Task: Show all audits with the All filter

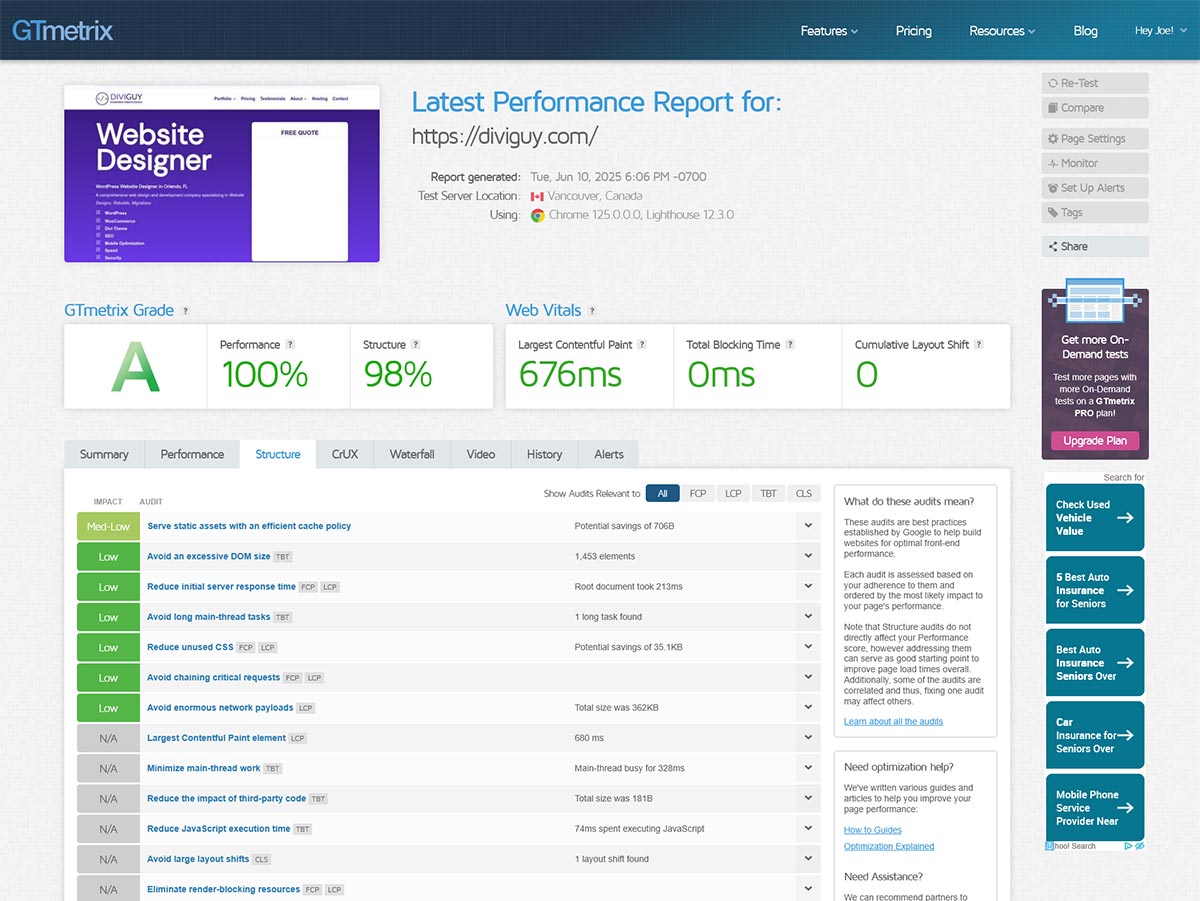Action: pyautogui.click(x=663, y=493)
